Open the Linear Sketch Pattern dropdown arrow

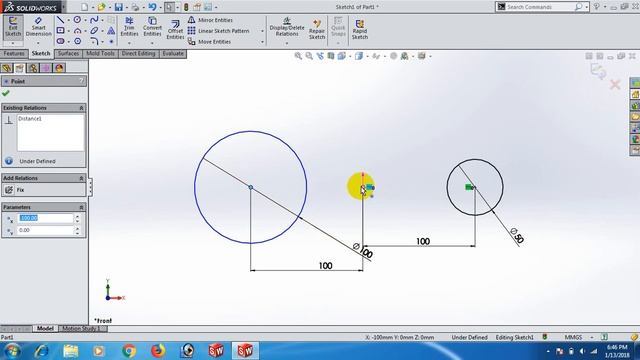pos(262,31)
